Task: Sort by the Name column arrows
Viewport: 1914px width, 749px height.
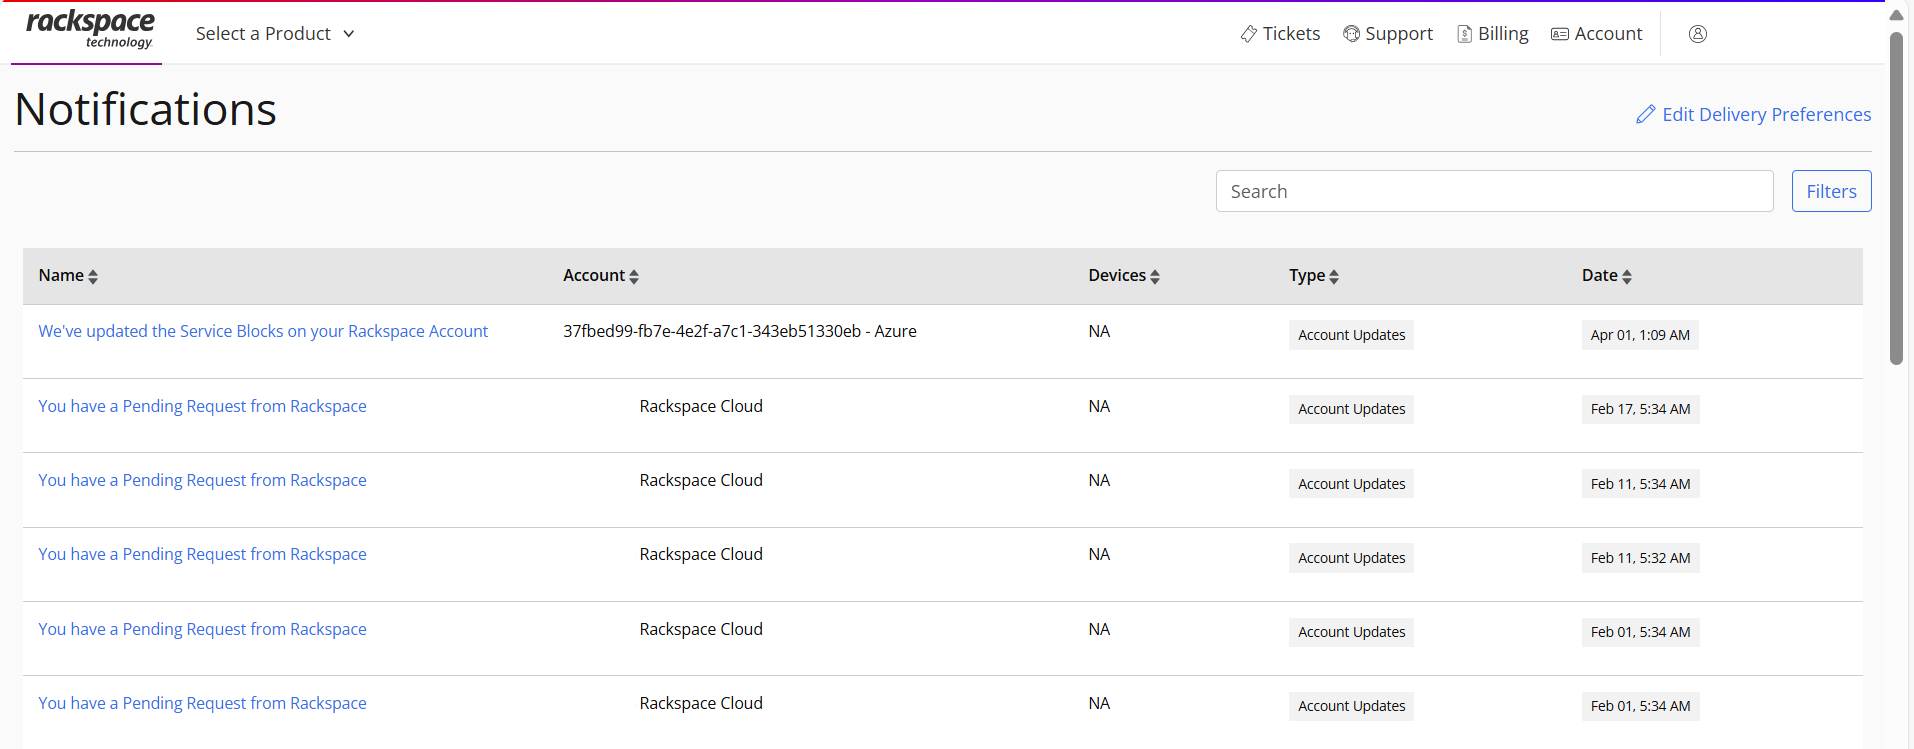Action: click(93, 277)
